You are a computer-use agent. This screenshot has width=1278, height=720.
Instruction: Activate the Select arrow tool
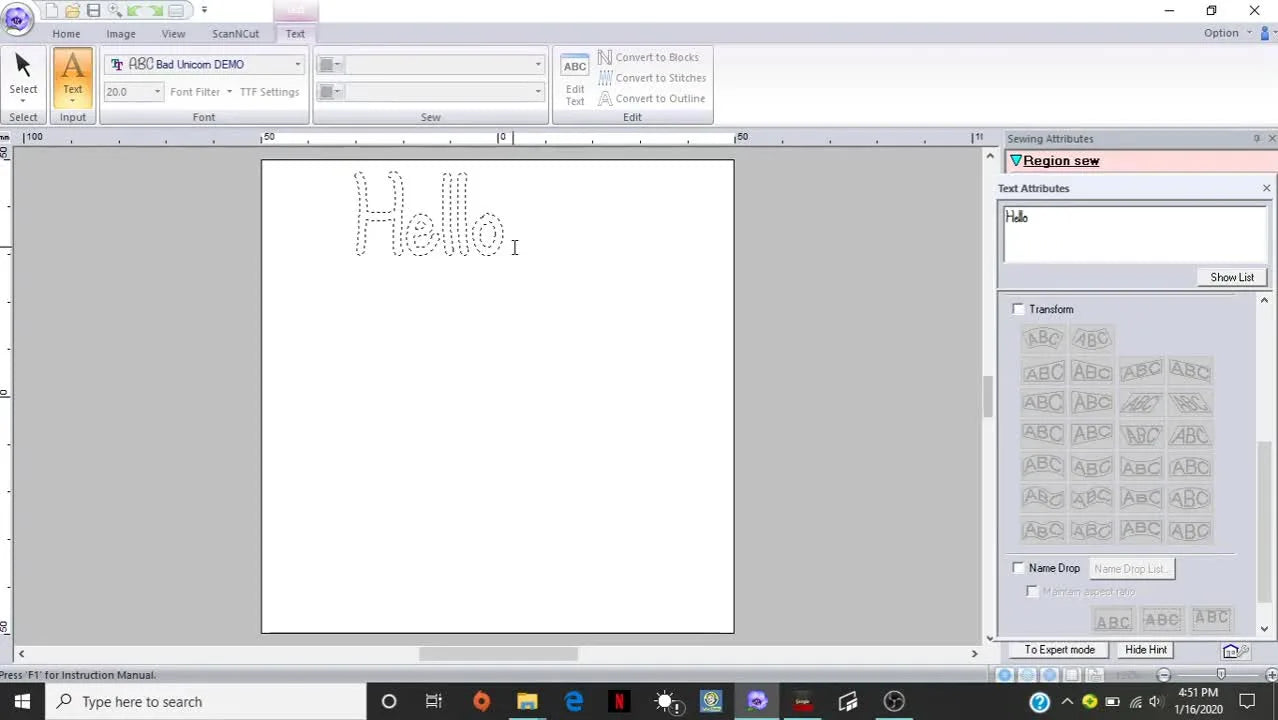[x=23, y=70]
